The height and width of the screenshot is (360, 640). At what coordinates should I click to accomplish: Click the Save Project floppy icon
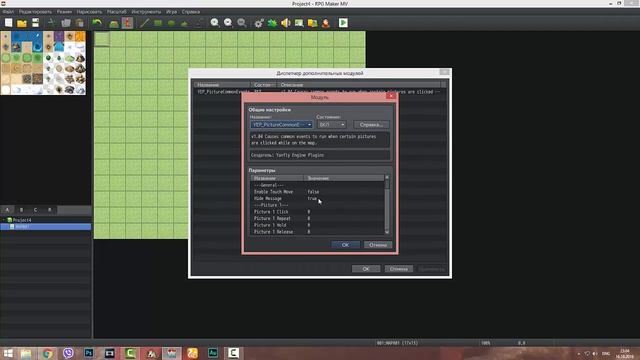36,23
